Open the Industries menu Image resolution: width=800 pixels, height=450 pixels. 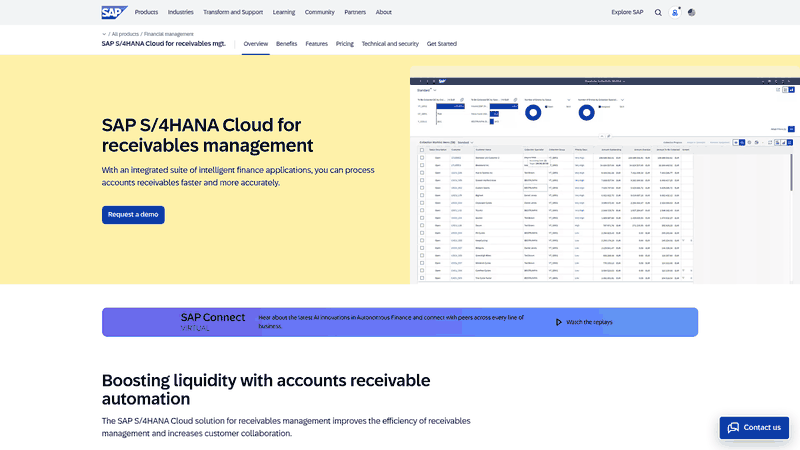point(181,12)
